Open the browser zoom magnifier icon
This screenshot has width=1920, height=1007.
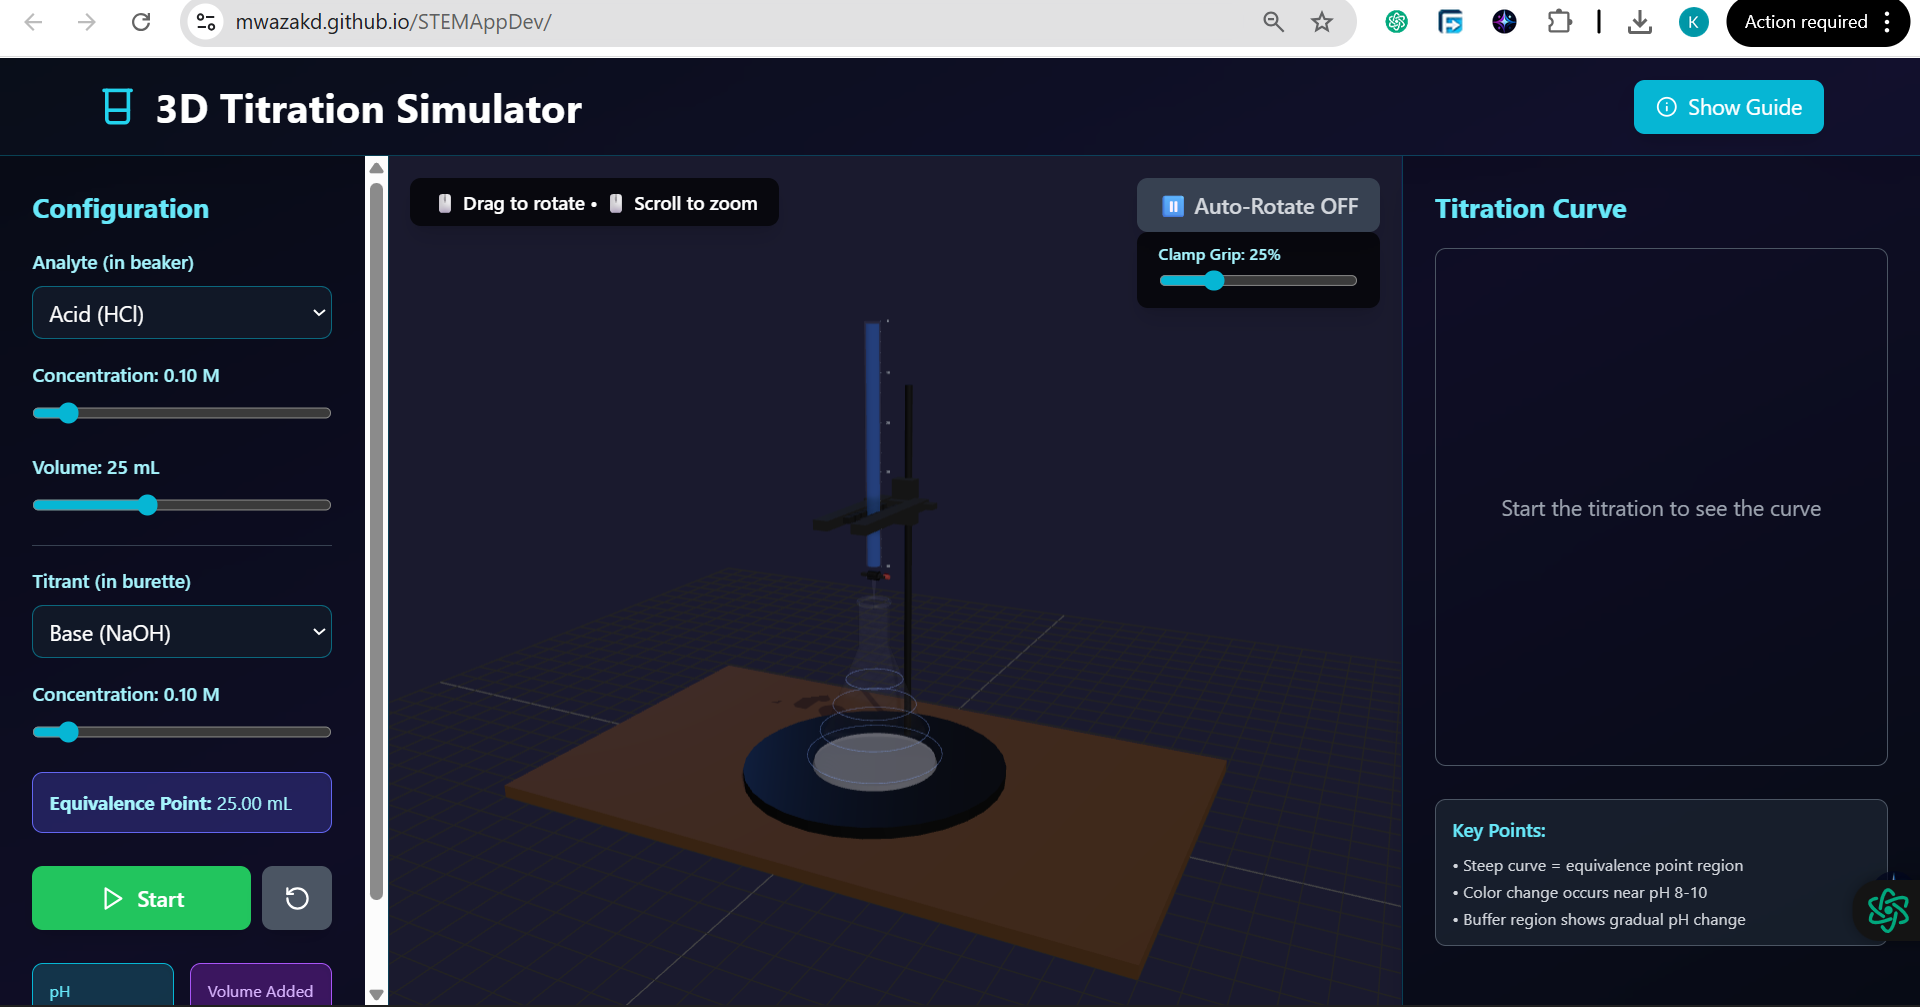point(1273,22)
